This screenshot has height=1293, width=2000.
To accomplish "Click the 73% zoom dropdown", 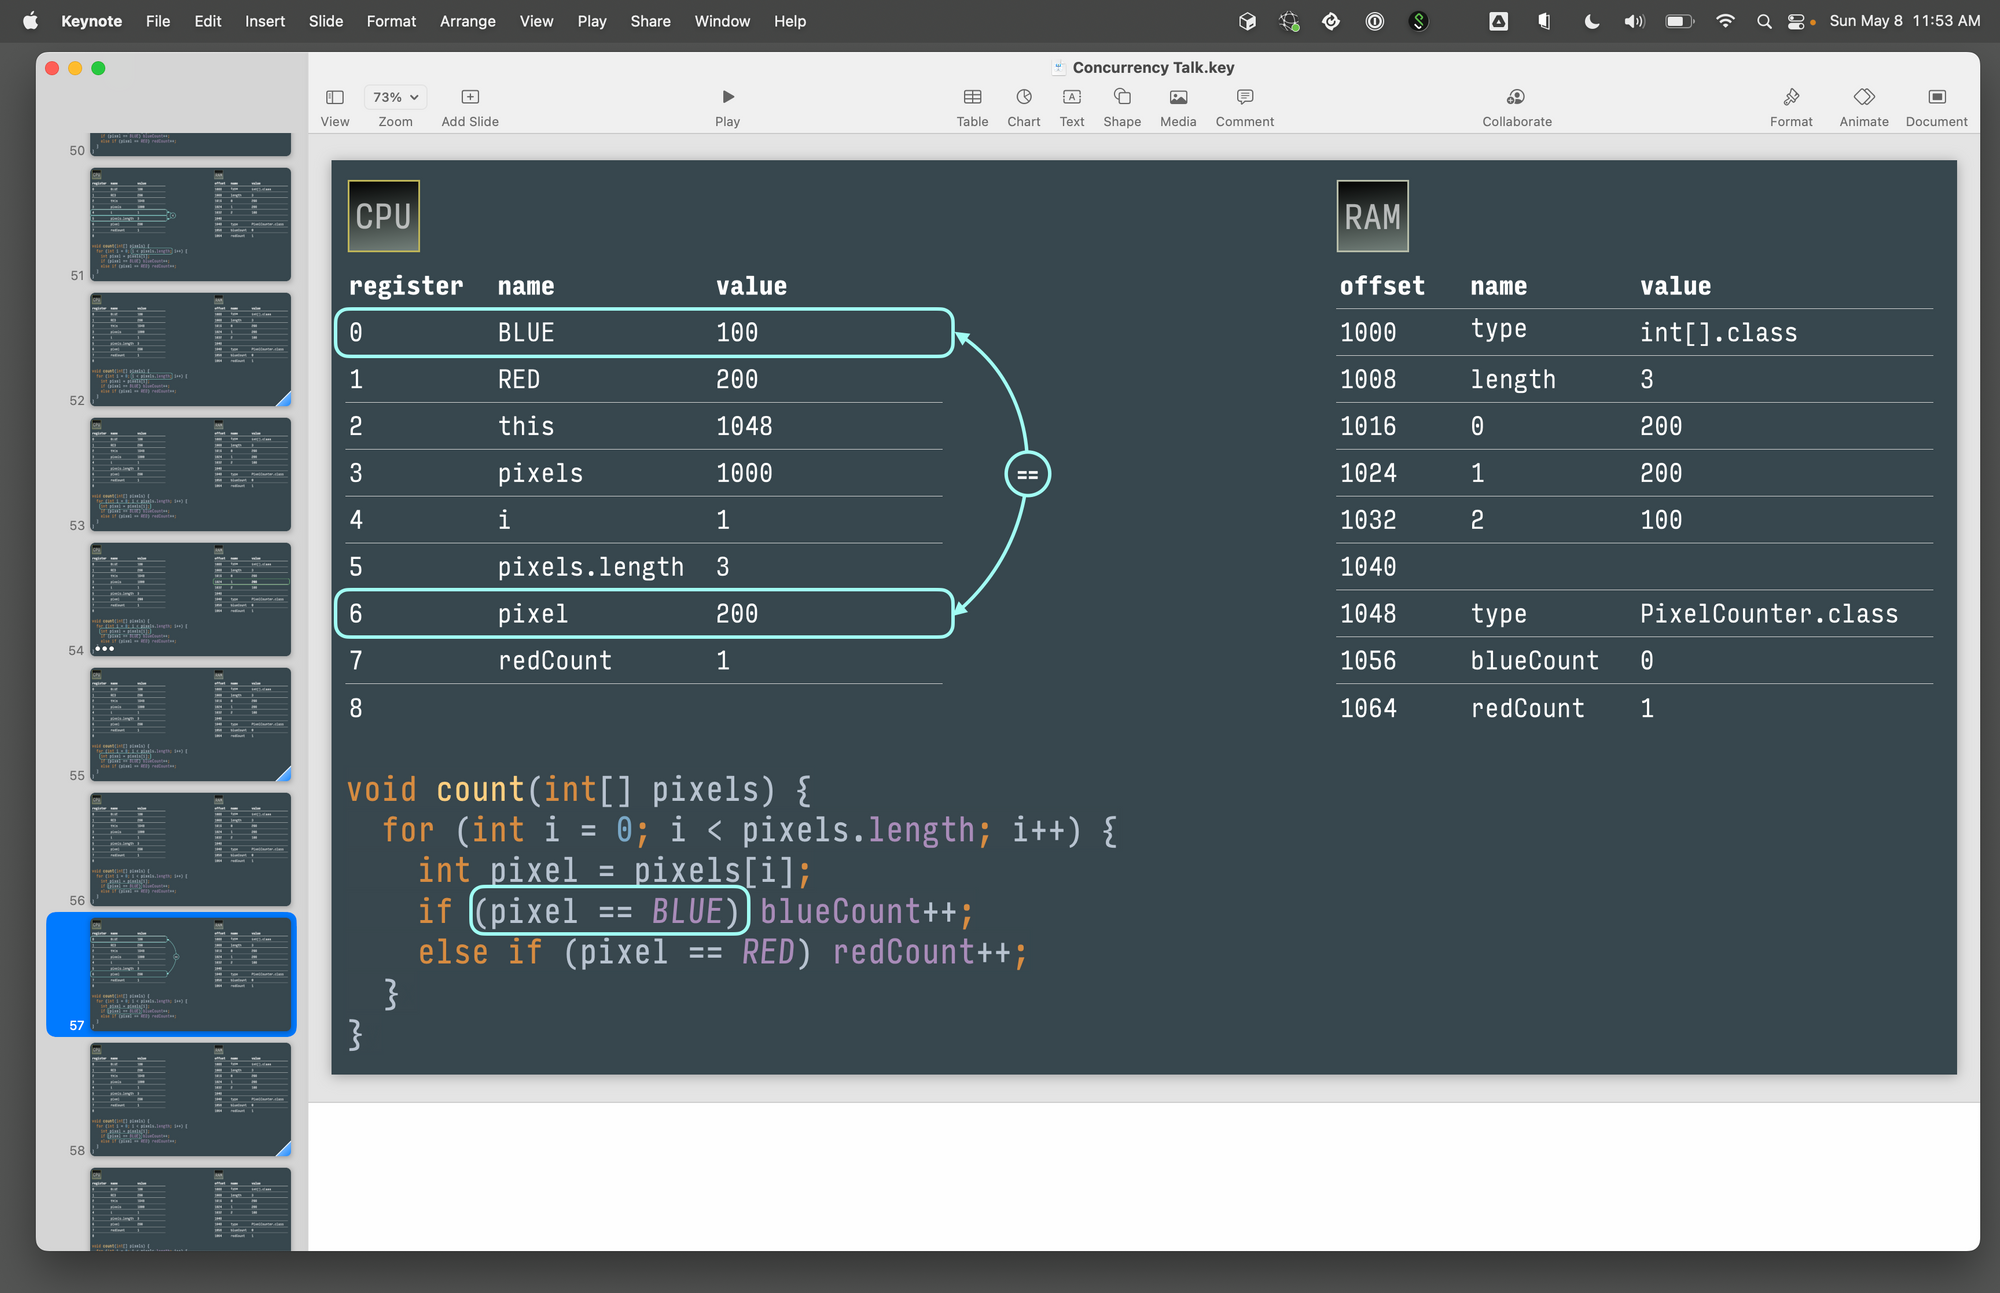I will click(x=394, y=98).
